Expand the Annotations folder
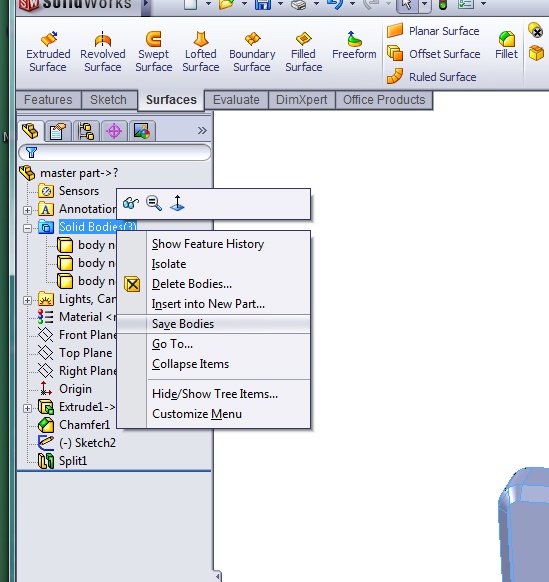This screenshot has height=582, width=549. (27, 210)
